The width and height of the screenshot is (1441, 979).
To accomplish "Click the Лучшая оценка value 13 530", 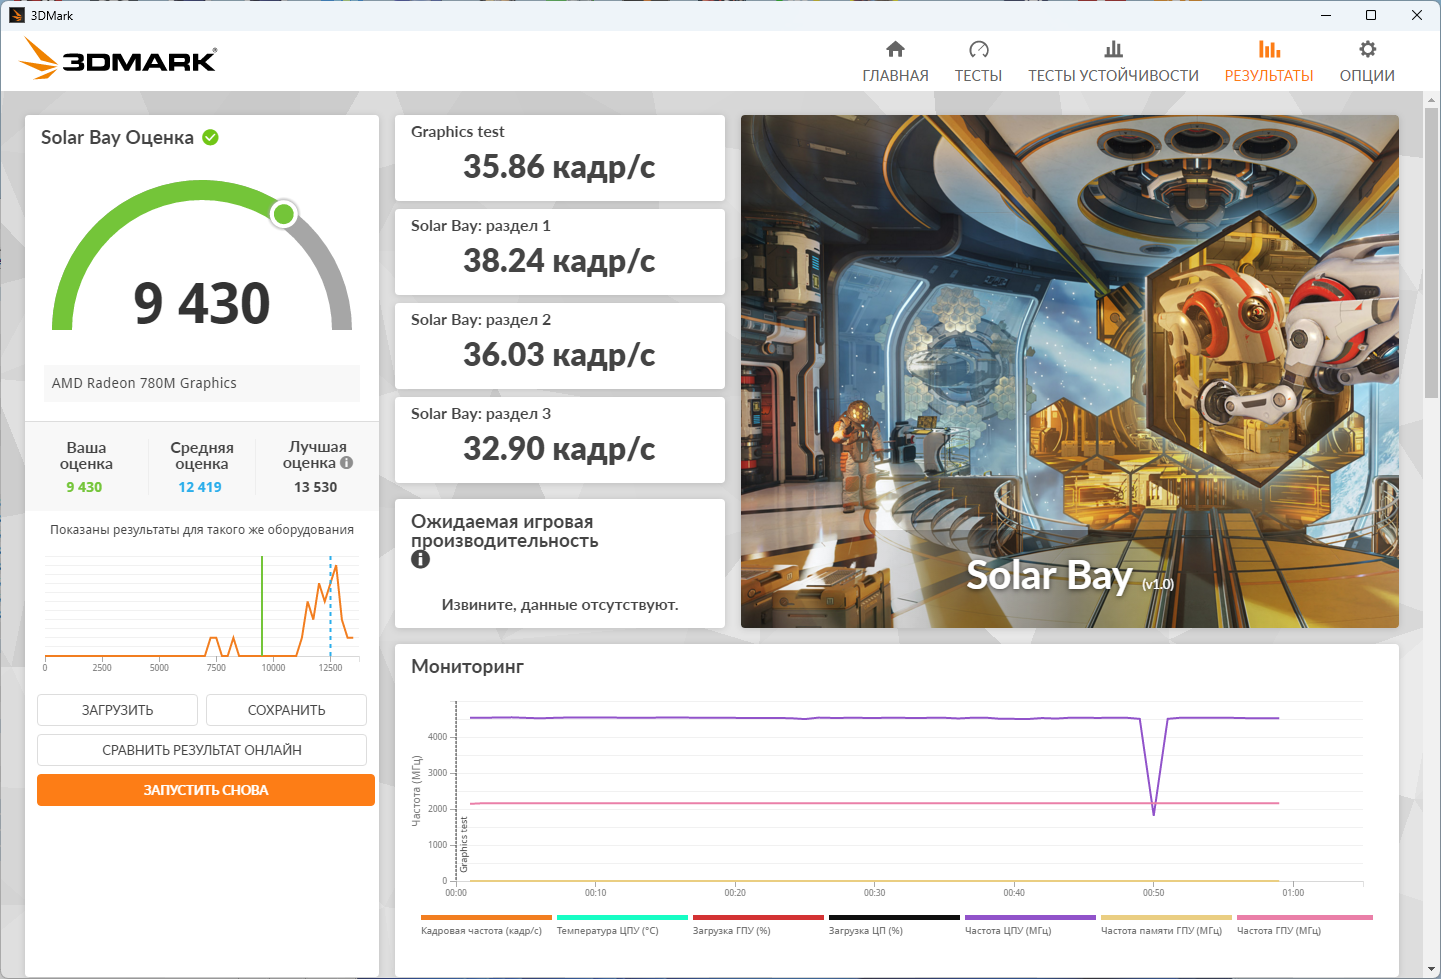I will (316, 487).
